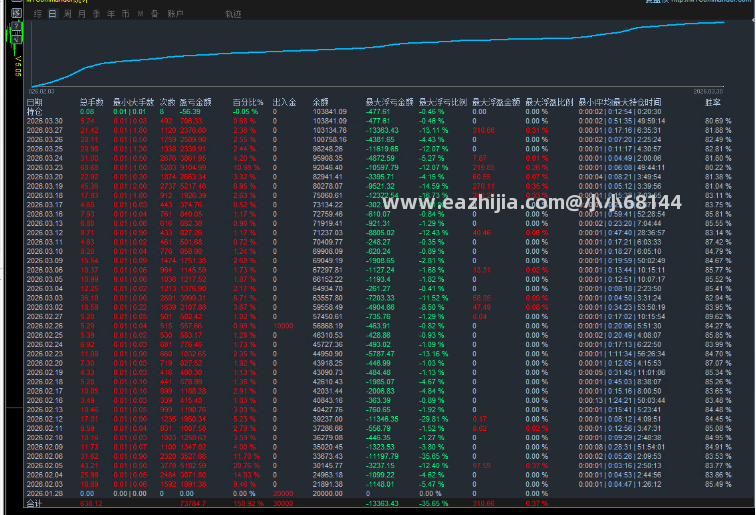Select the 2026.03.23 date cell
Screen dimensions: 756x515
tap(44, 168)
